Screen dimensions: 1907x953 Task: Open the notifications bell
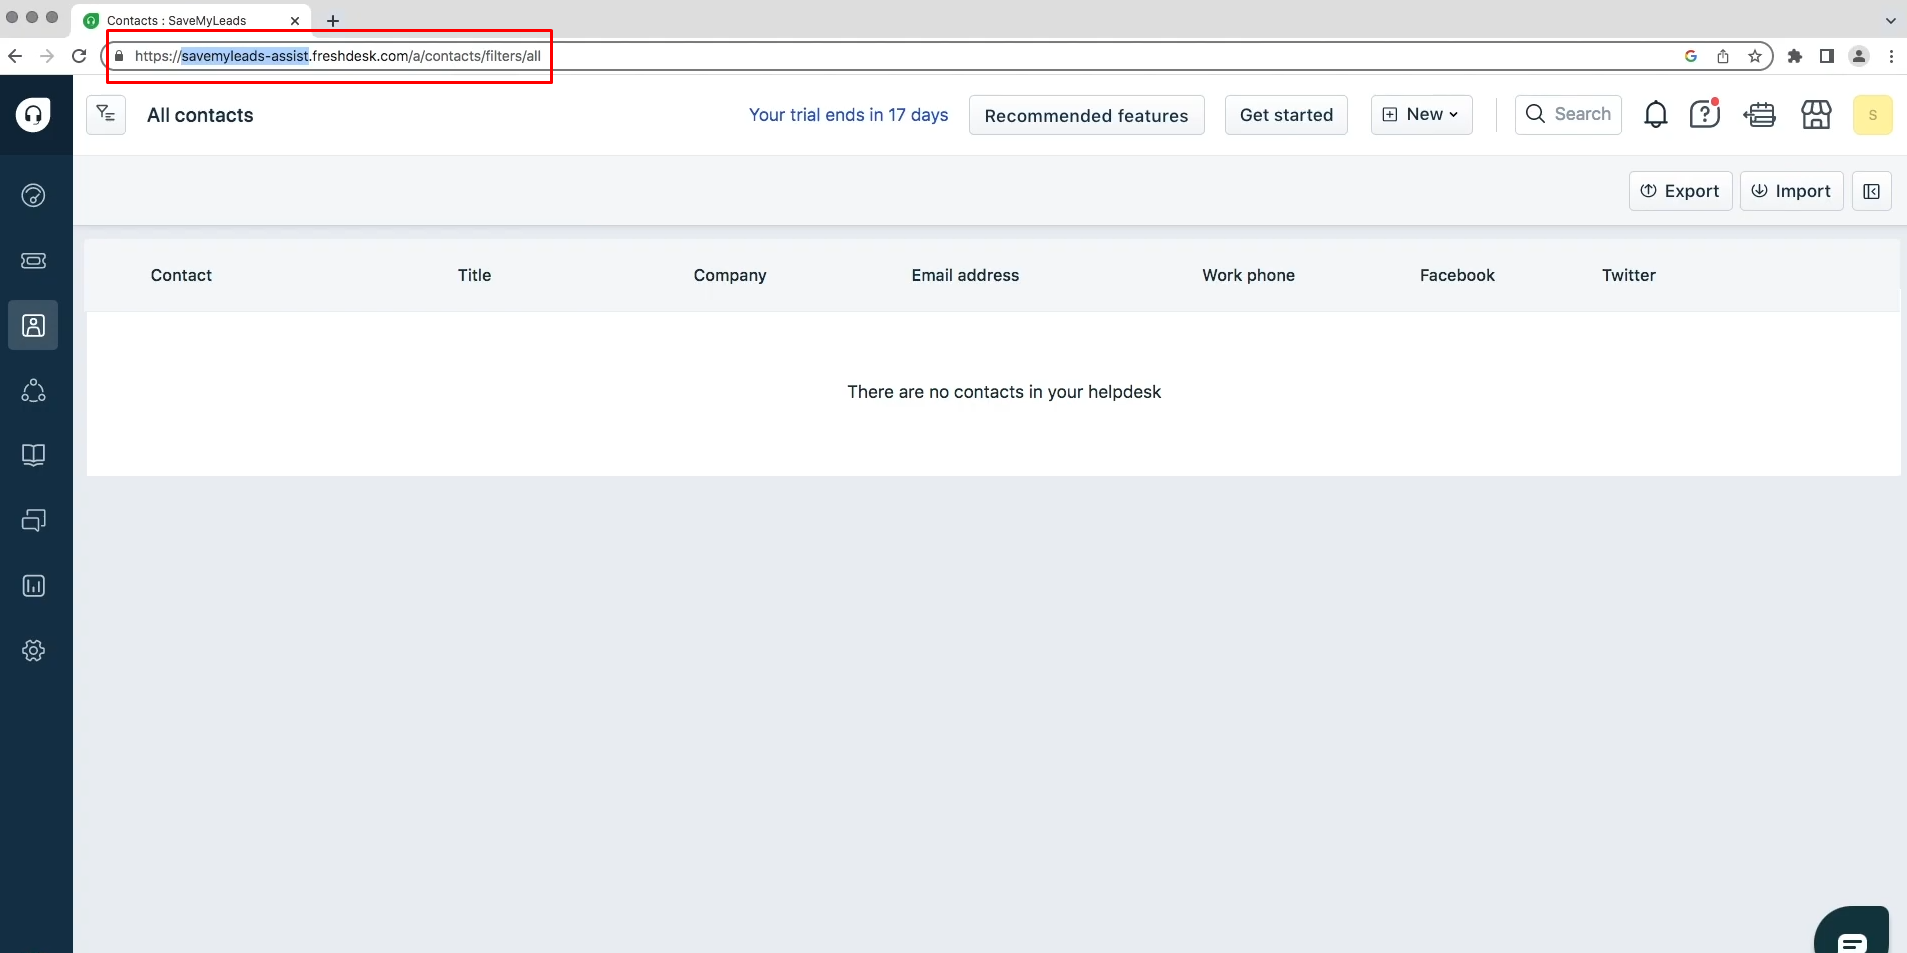pos(1656,115)
